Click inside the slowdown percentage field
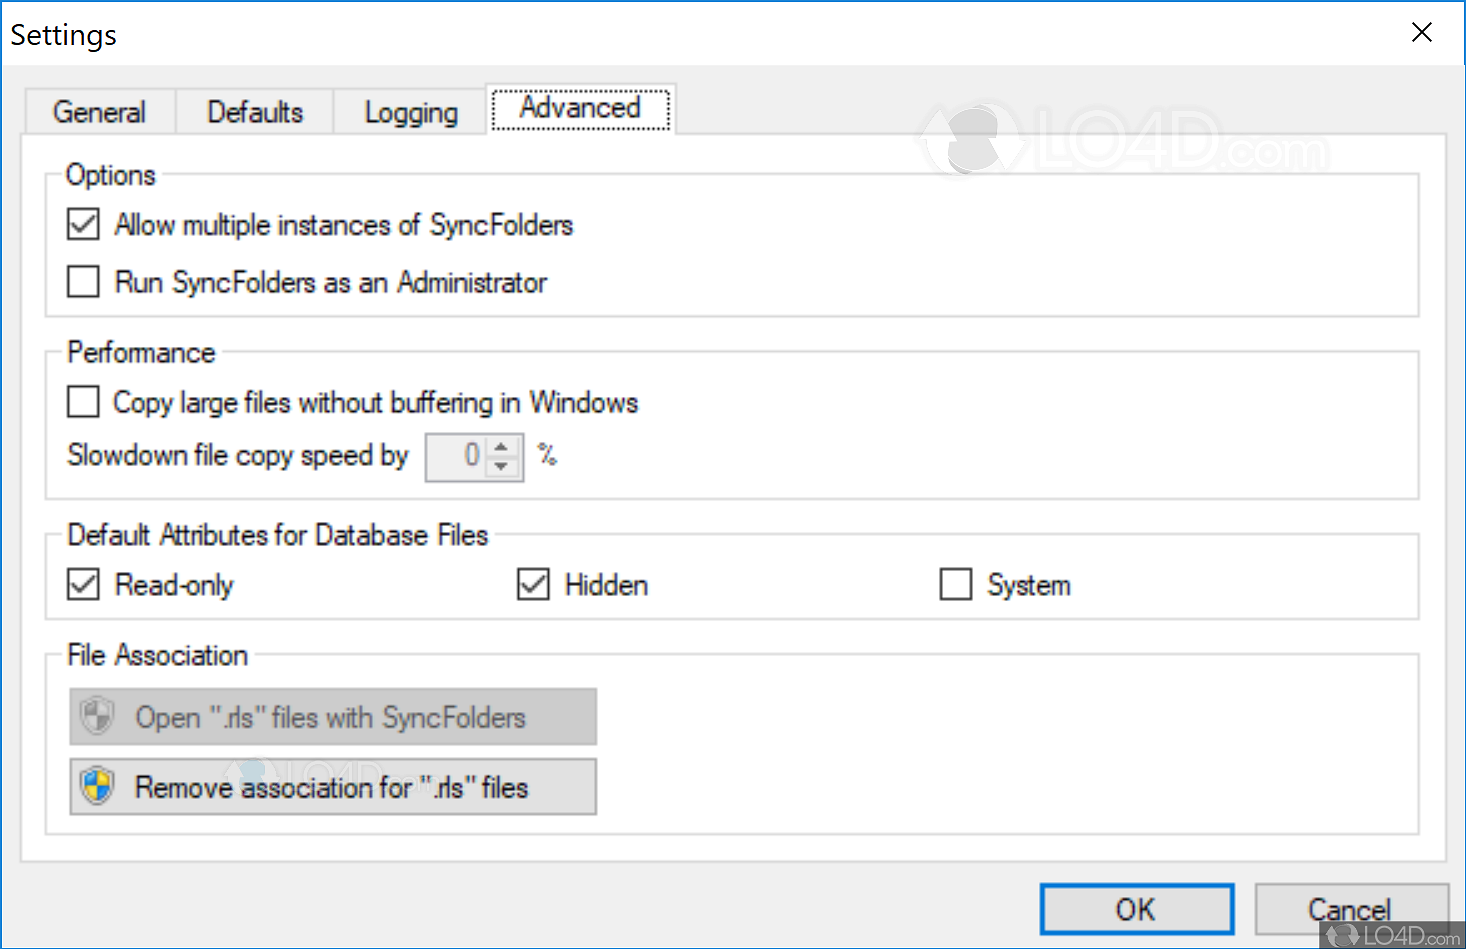This screenshot has height=949, width=1466. pyautogui.click(x=462, y=457)
